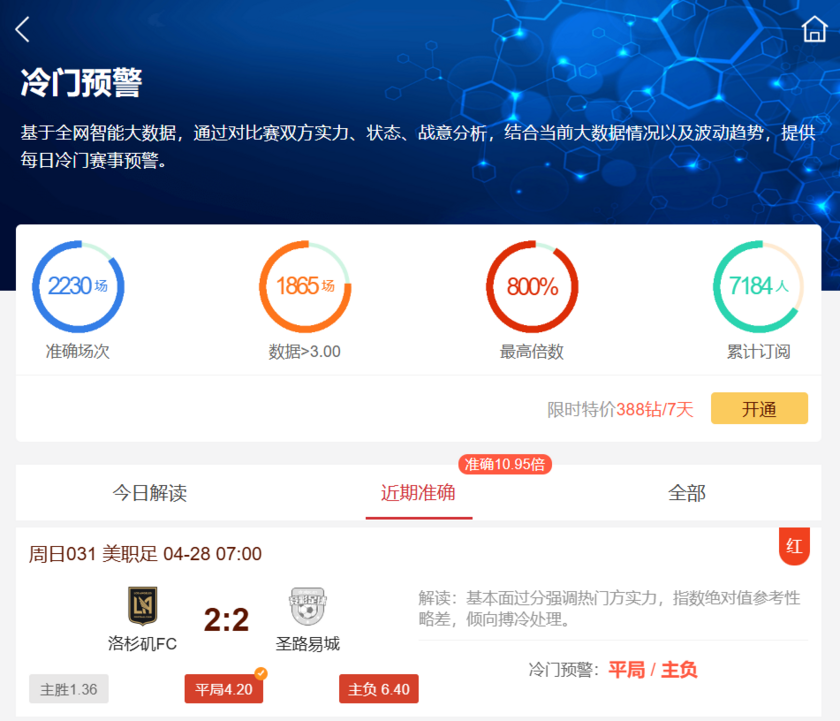This screenshot has width=840, height=721.
Task: Click the 准确场次 label
Action: (78, 351)
